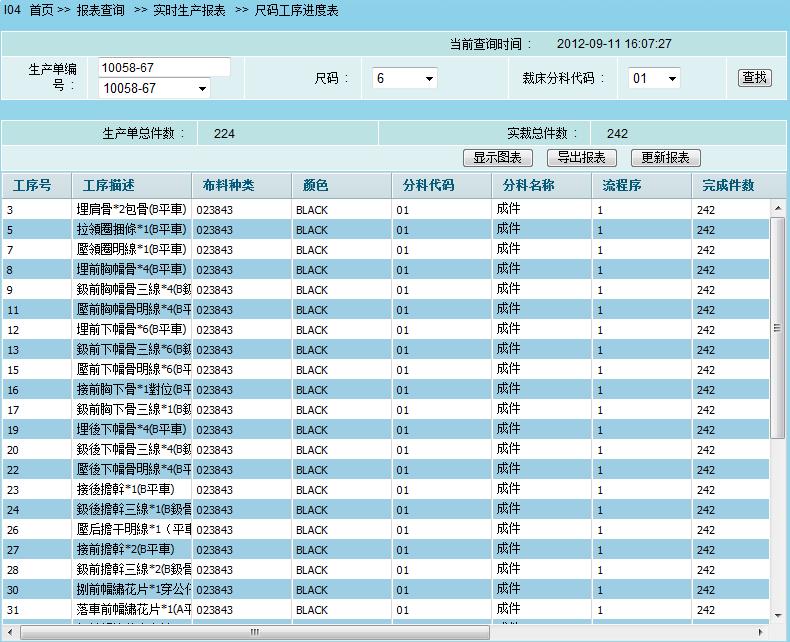Click the 完成件数 column header
Screen dimensions: 790x642
[728, 186]
